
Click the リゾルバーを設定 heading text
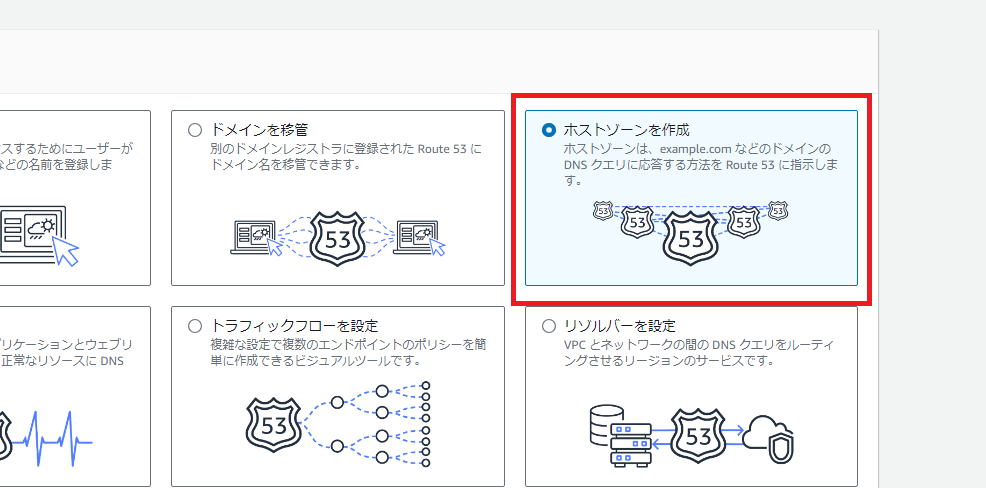pyautogui.click(x=619, y=326)
